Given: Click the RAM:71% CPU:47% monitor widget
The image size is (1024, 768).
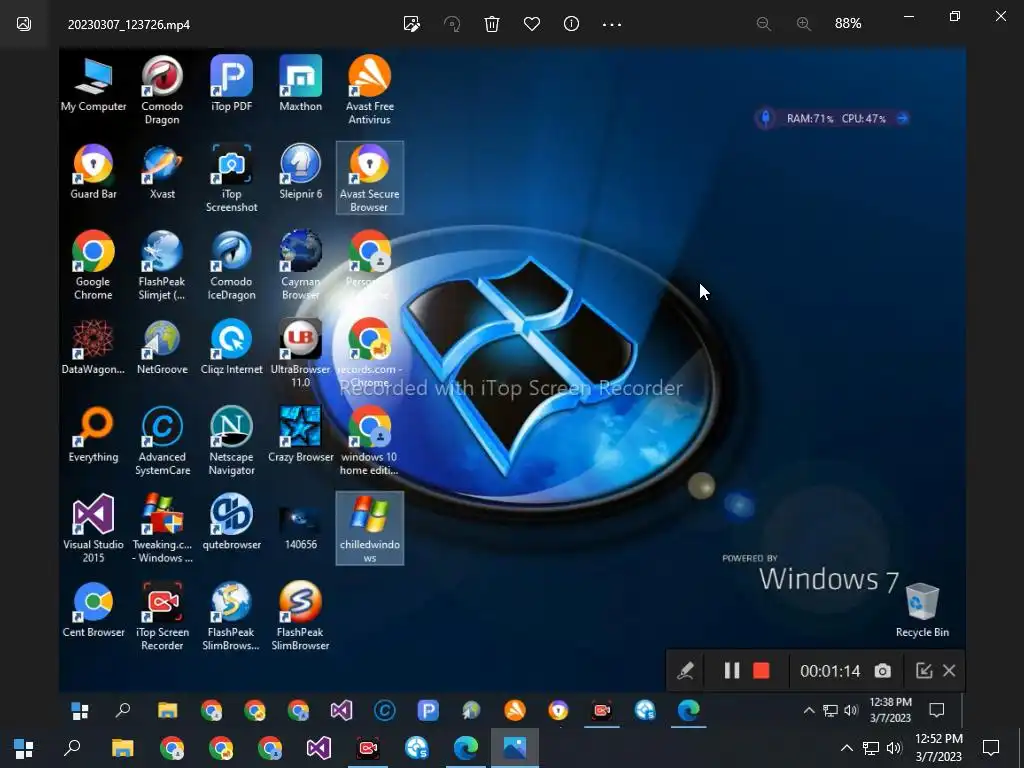Looking at the screenshot, I should pos(833,118).
